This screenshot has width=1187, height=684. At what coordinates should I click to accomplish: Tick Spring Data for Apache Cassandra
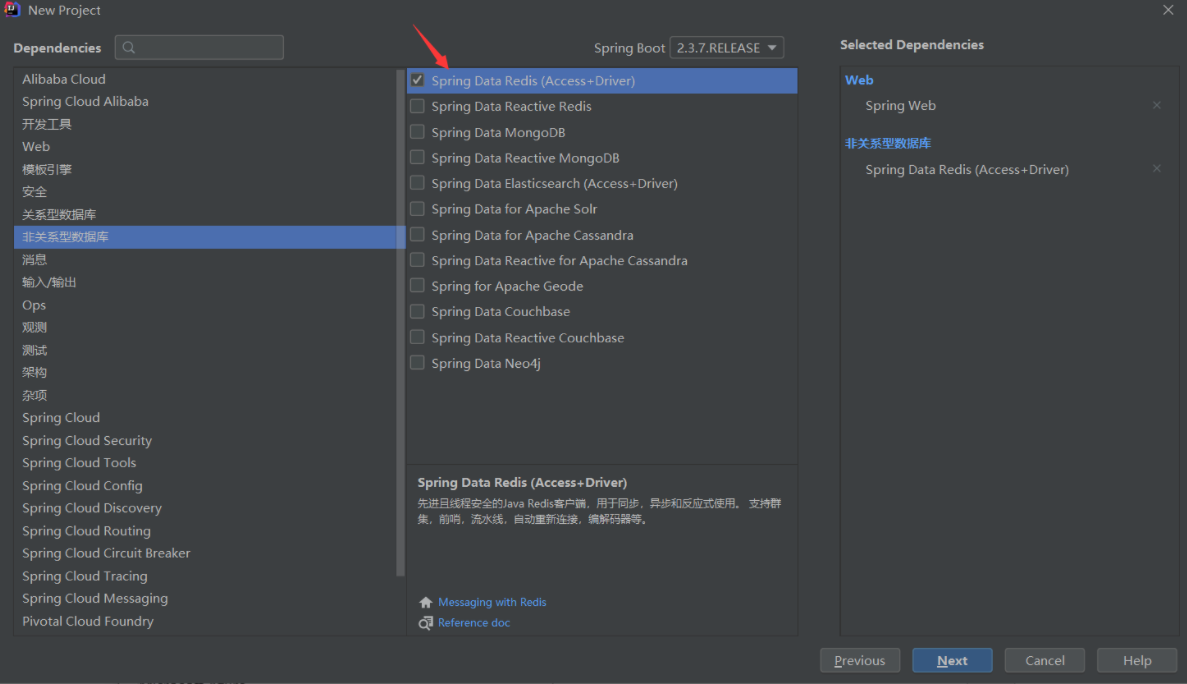(x=417, y=235)
